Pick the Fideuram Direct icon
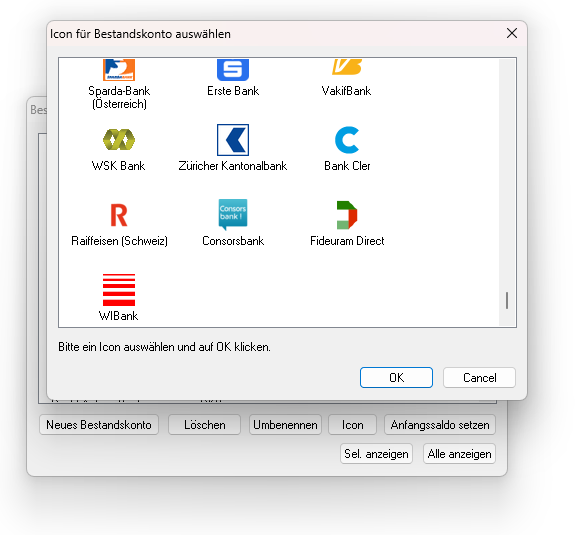 [347, 215]
